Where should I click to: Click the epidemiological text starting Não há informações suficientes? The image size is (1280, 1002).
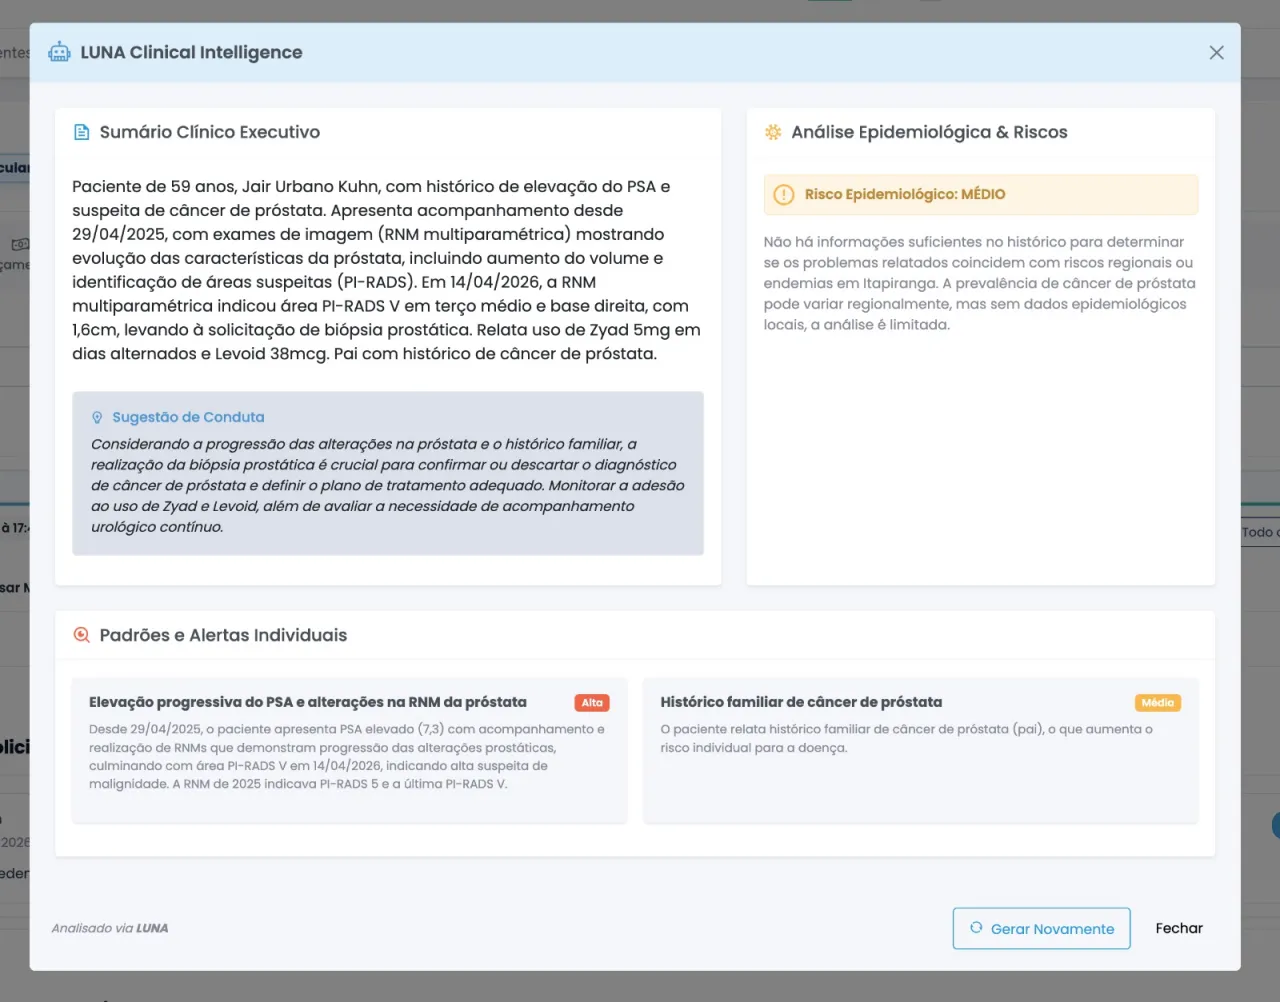(x=980, y=283)
